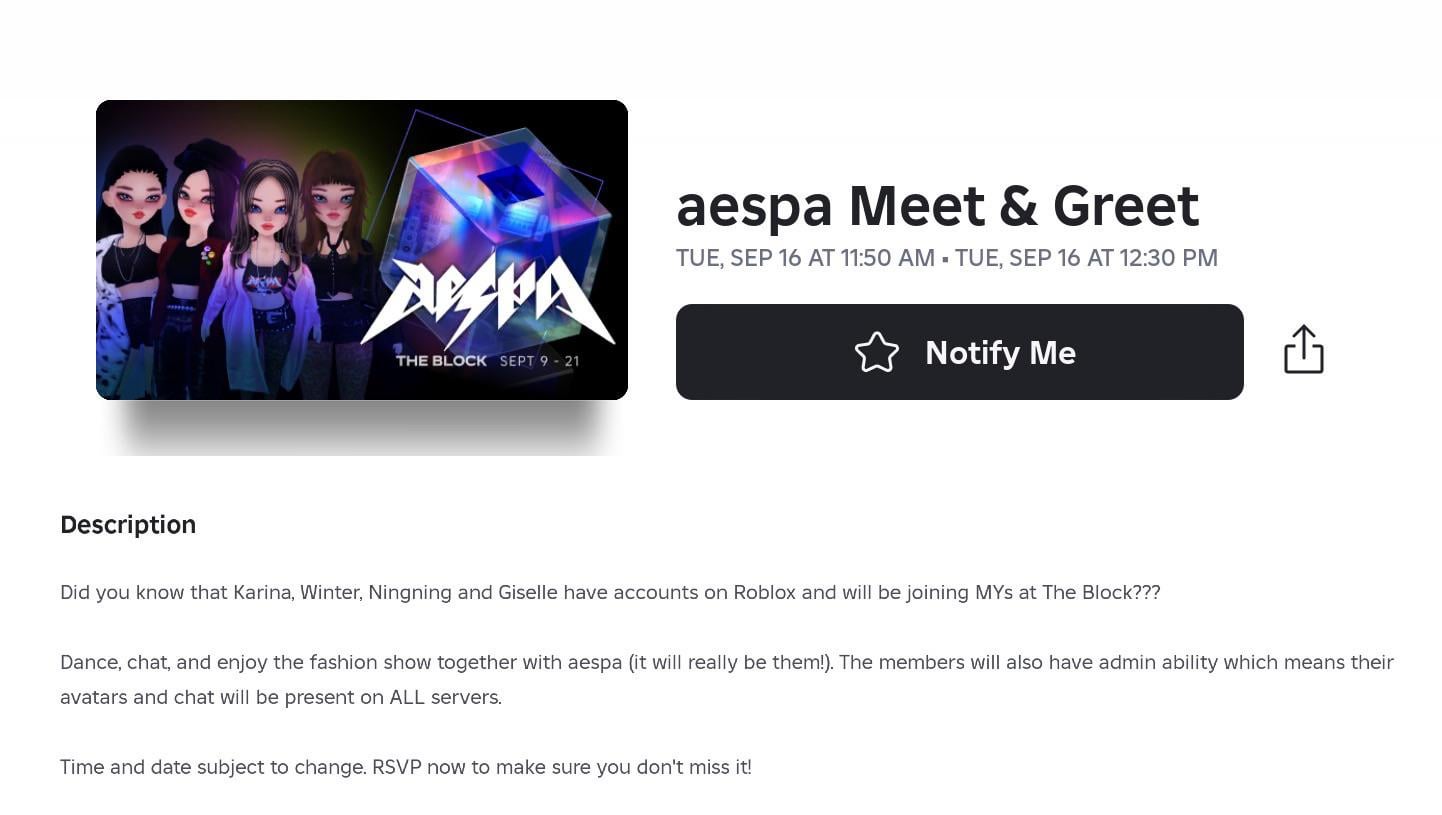Viewport: 1442px width, 815px height.
Task: Click the Description heading
Action: coord(128,525)
